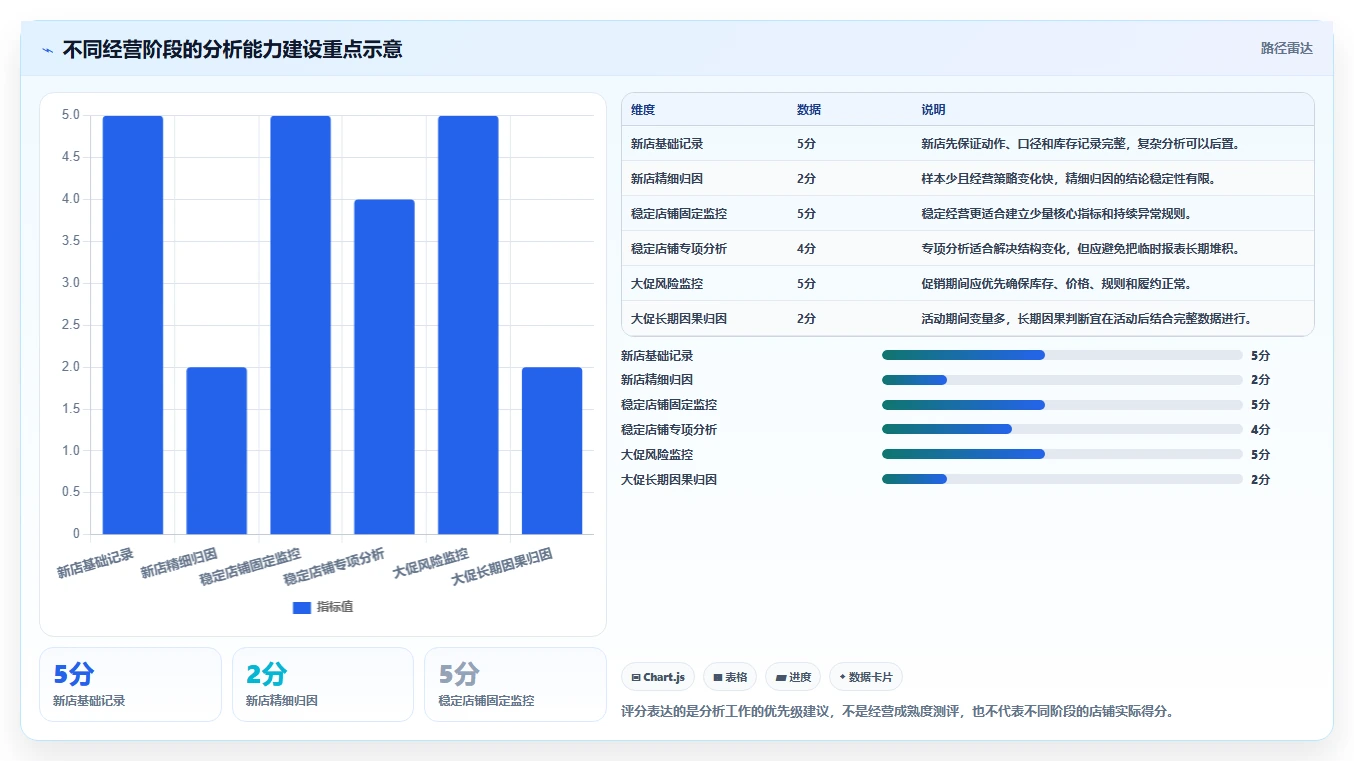The image size is (1354, 761).
Task: Toggle the 指标值 legend color box
Action: [302, 607]
